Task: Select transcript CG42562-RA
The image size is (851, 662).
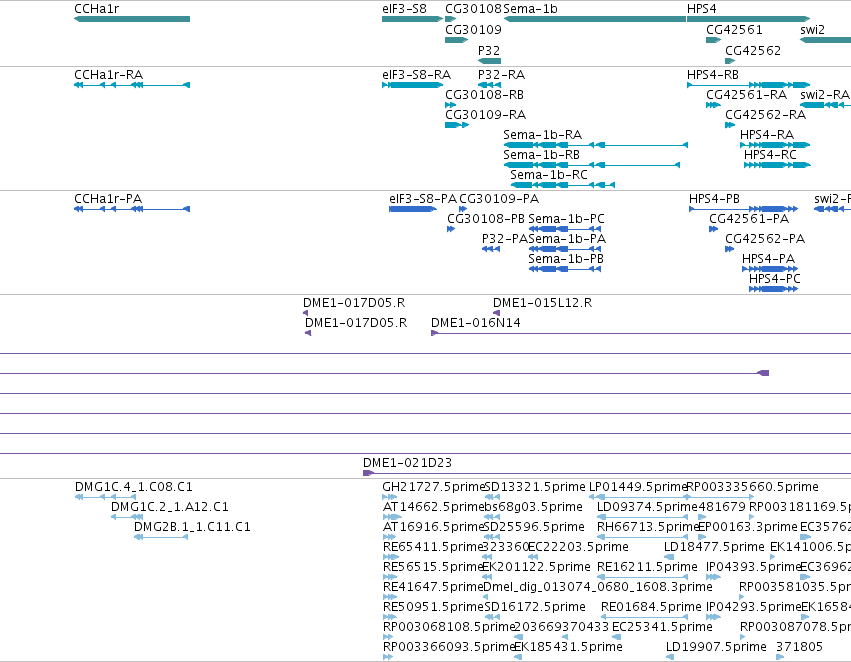Action: coord(766,115)
